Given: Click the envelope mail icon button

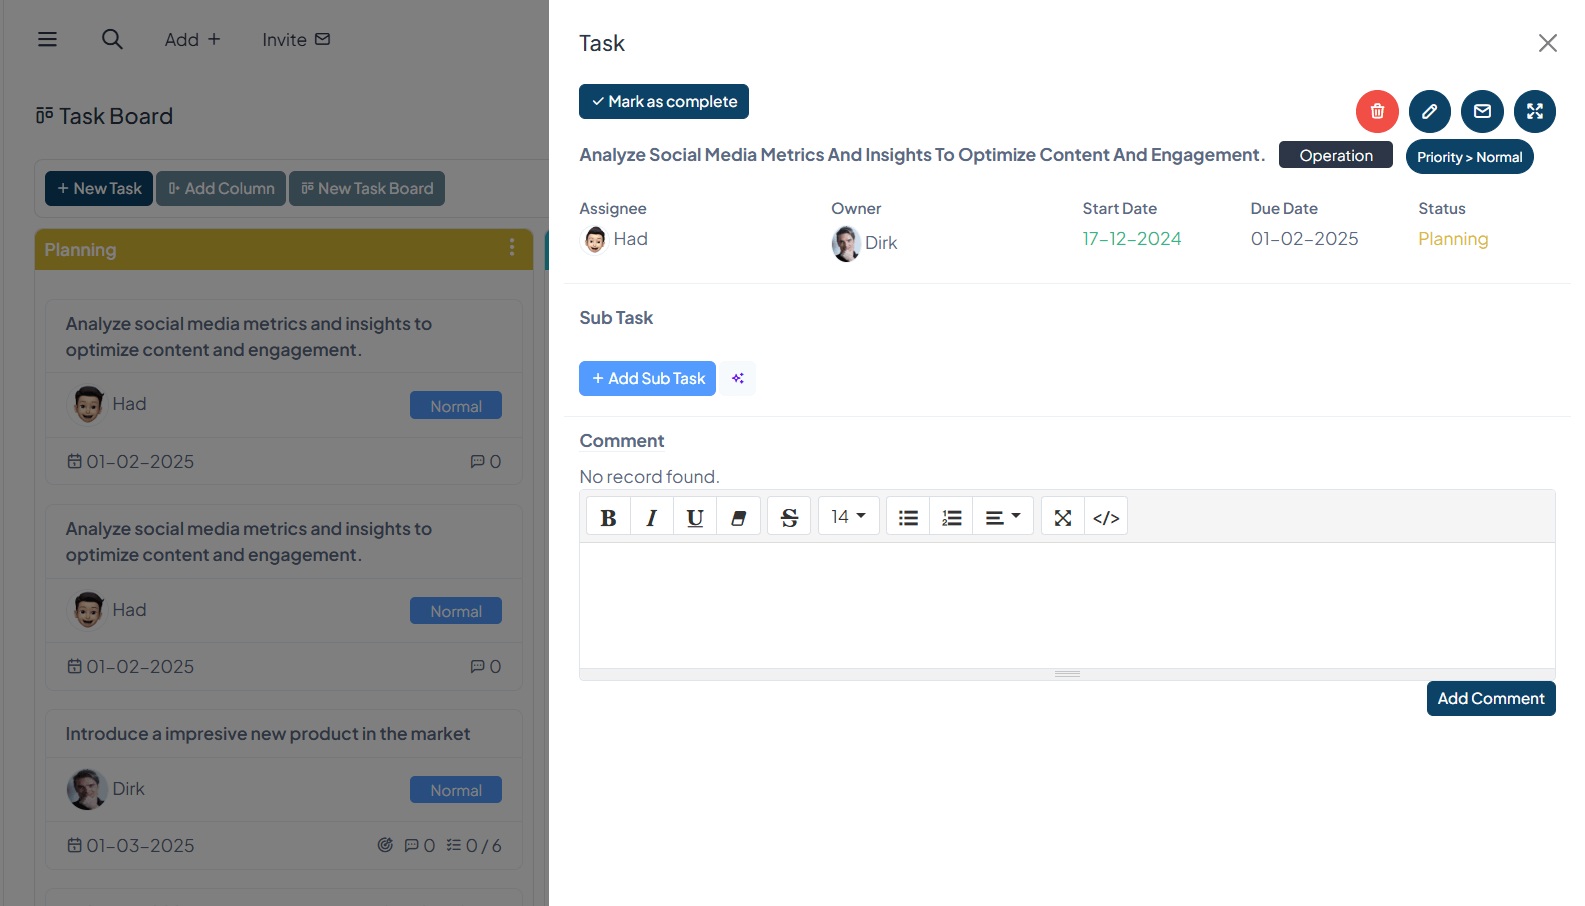Looking at the screenshot, I should point(1482,111).
